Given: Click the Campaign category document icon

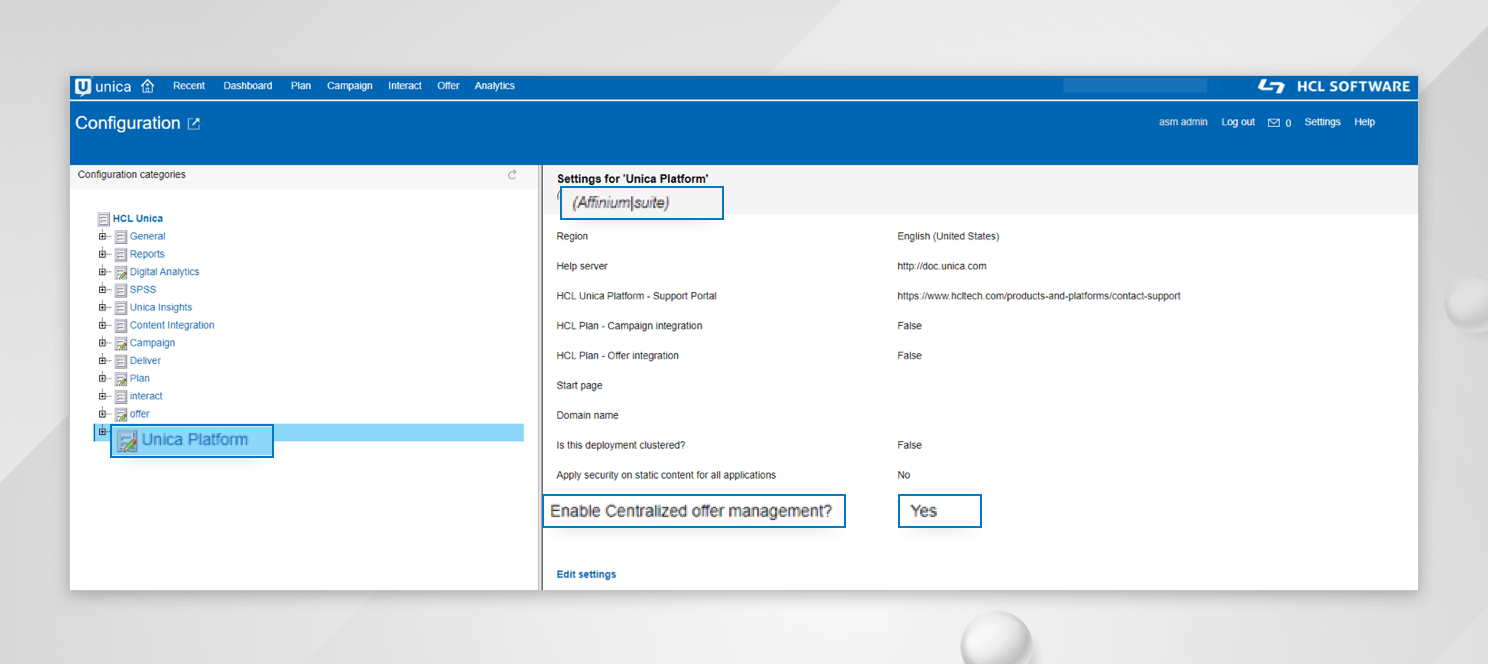Looking at the screenshot, I should 120,342.
